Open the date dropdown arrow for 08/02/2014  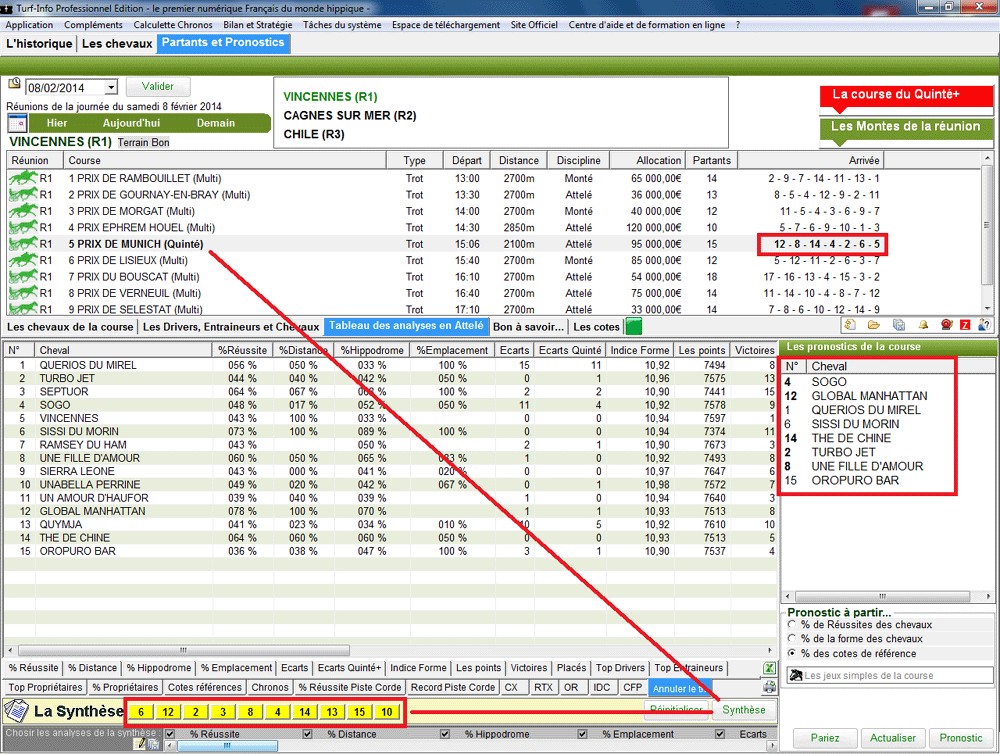111,87
